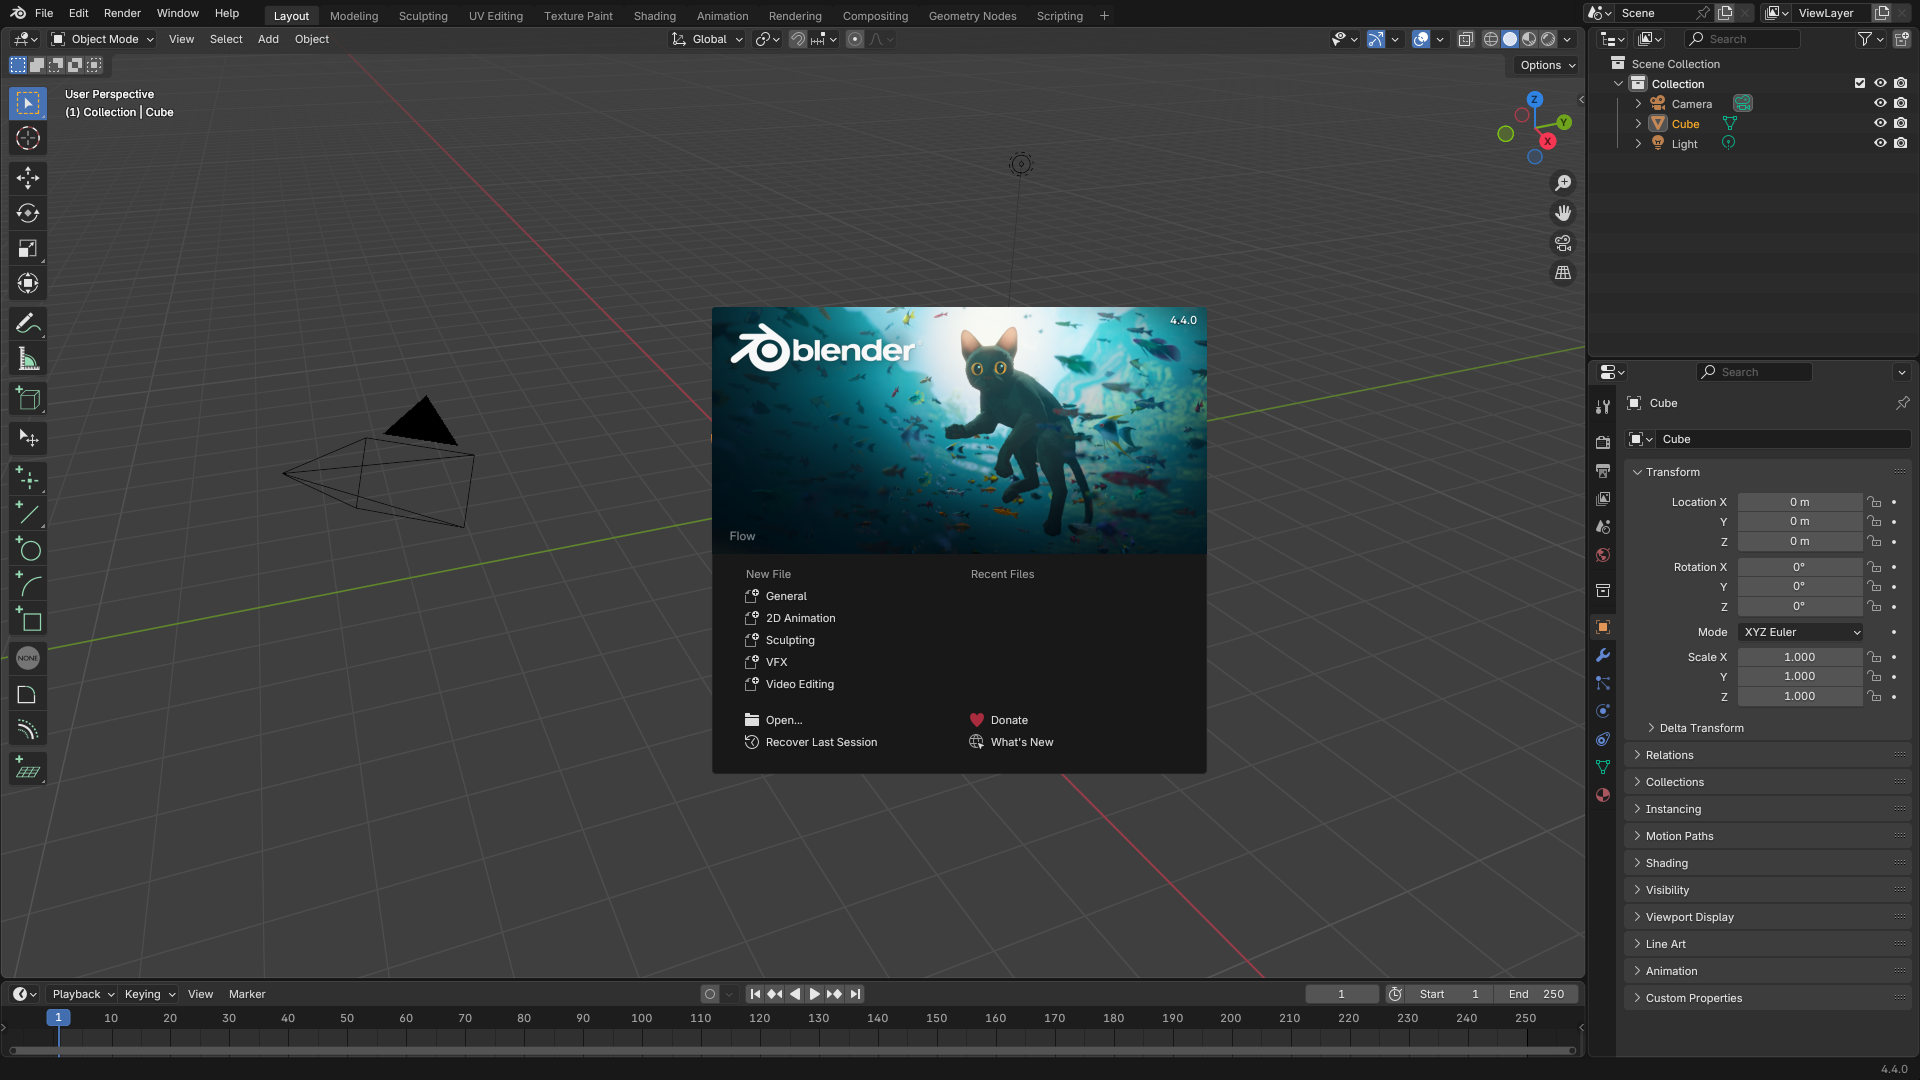1920x1080 pixels.
Task: Open the Tool properties tab
Action: (x=1603, y=406)
